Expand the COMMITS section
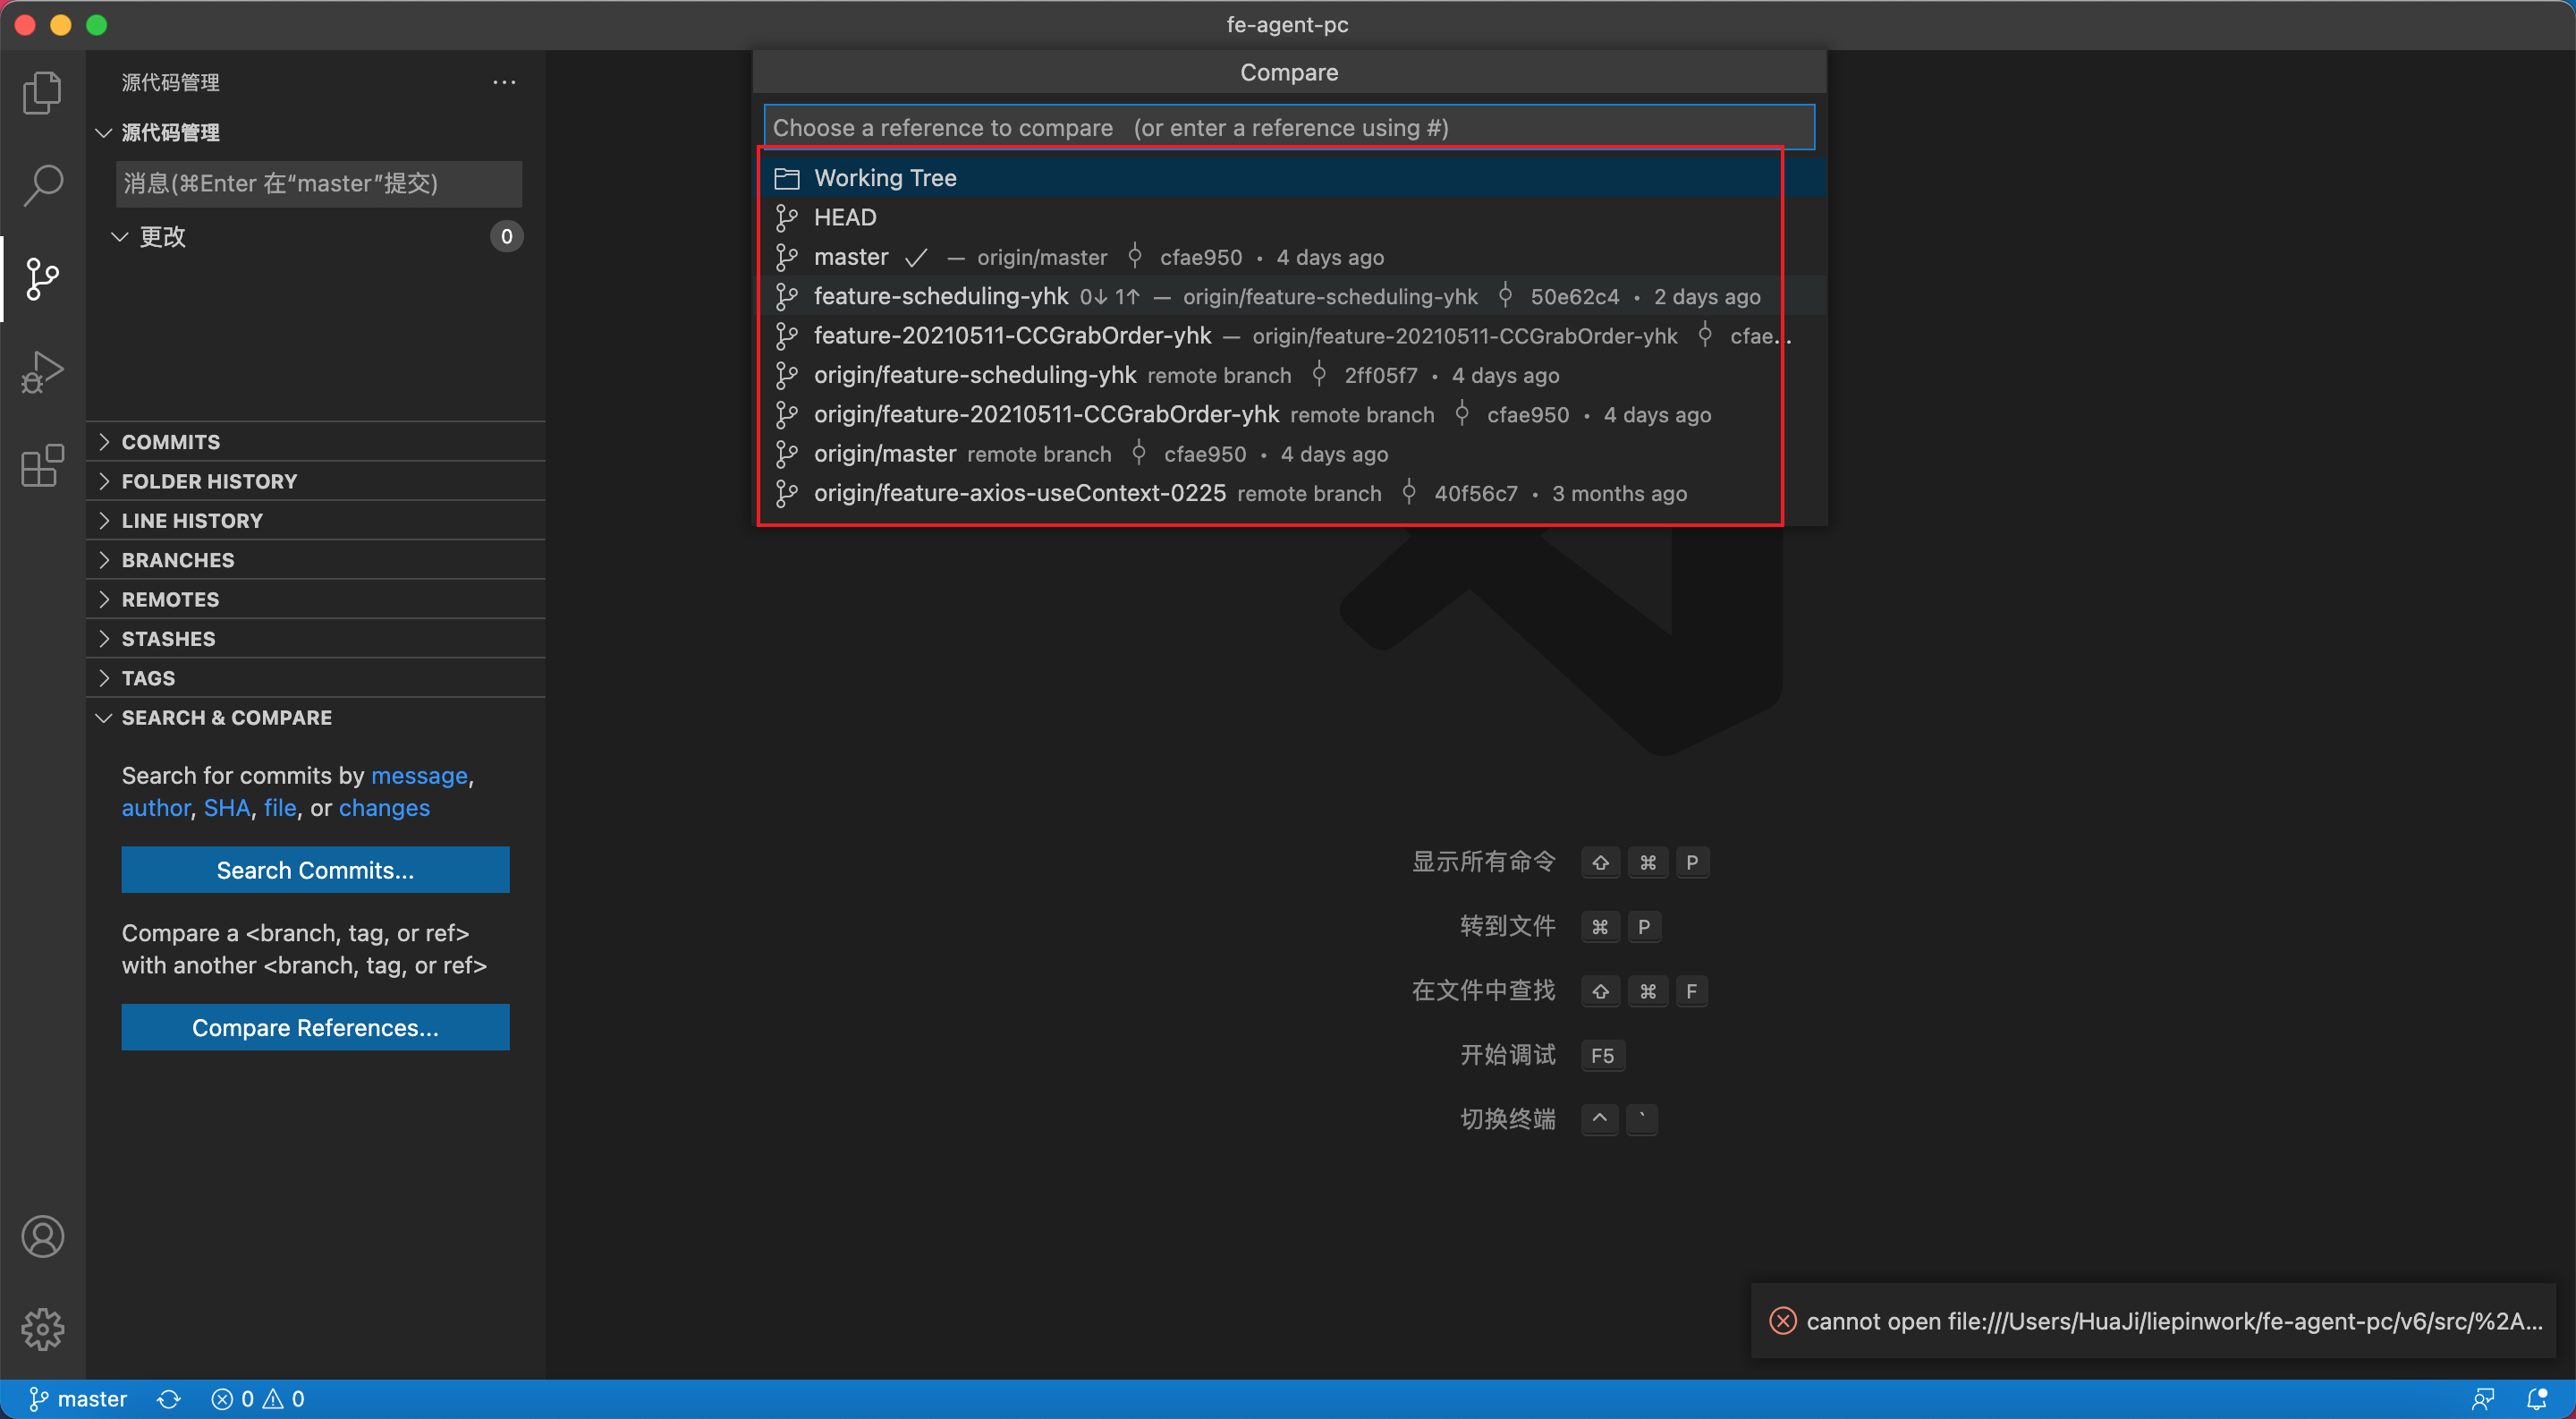 (x=171, y=442)
